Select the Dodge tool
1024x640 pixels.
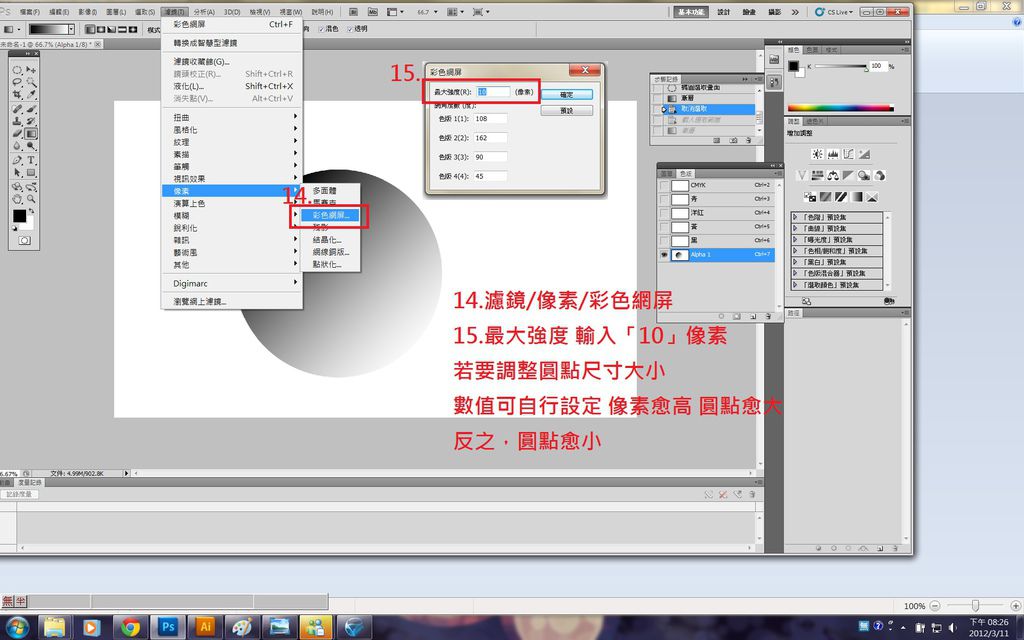[x=31, y=145]
